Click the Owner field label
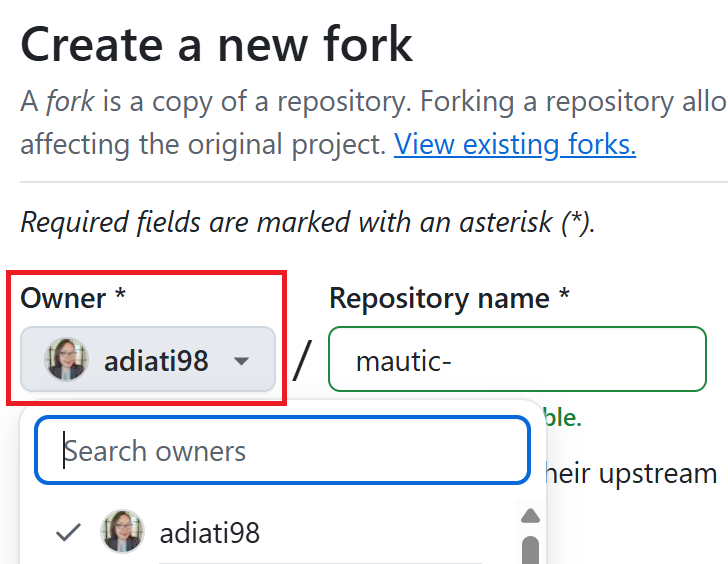The height and width of the screenshot is (564, 728). [73, 298]
